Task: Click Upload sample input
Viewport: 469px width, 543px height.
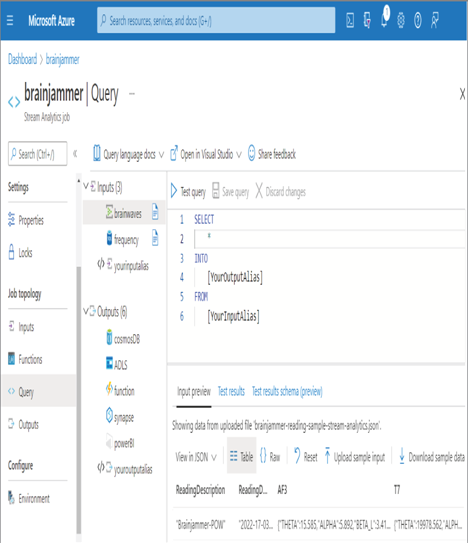Action: click(x=355, y=456)
